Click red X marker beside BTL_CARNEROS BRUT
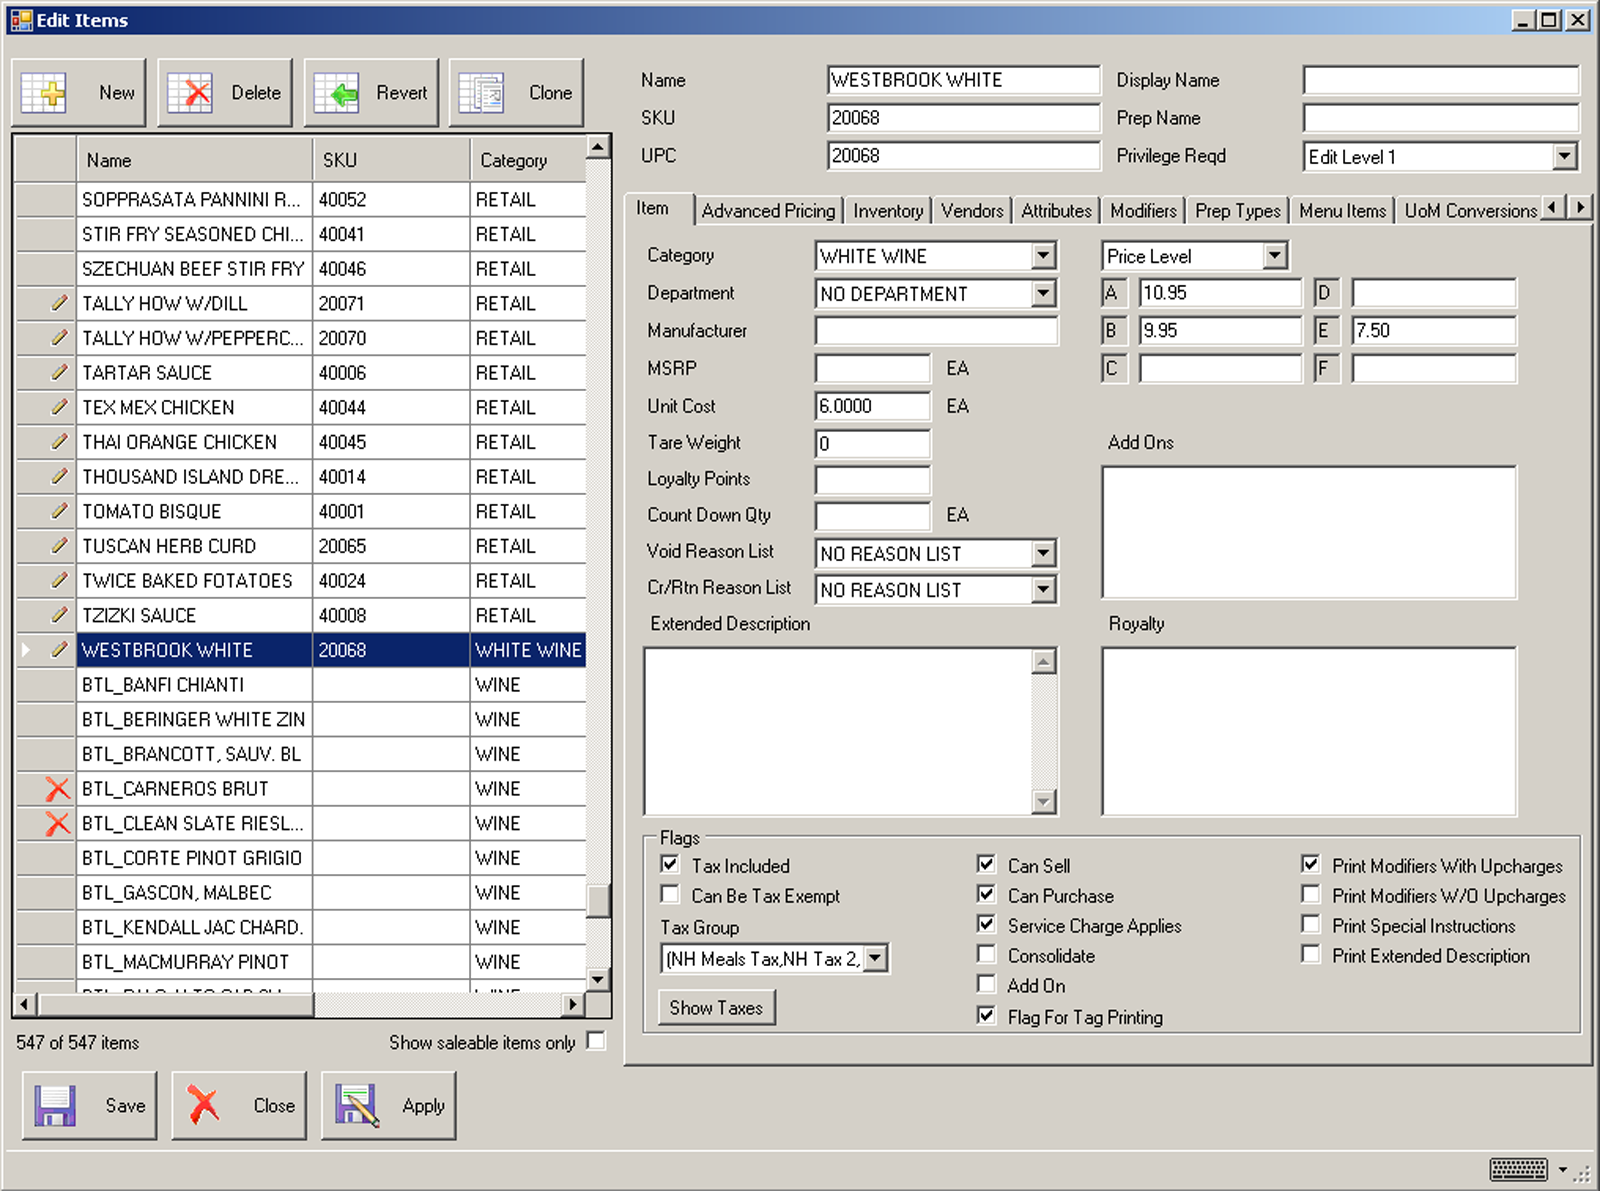 point(58,789)
